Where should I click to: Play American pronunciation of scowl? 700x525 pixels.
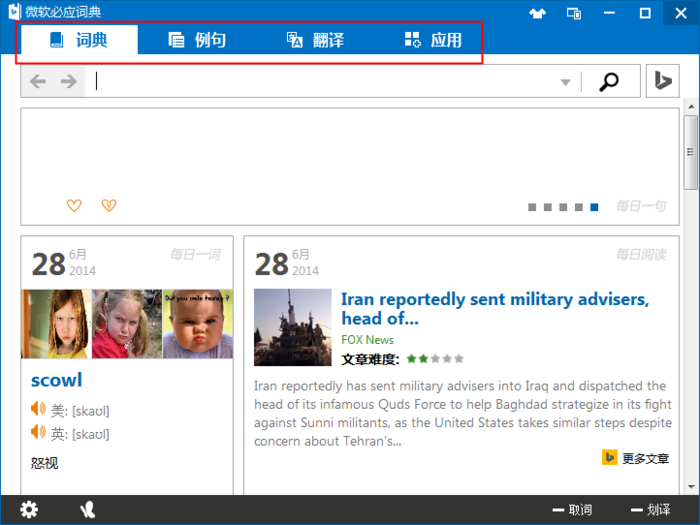pyautogui.click(x=39, y=409)
